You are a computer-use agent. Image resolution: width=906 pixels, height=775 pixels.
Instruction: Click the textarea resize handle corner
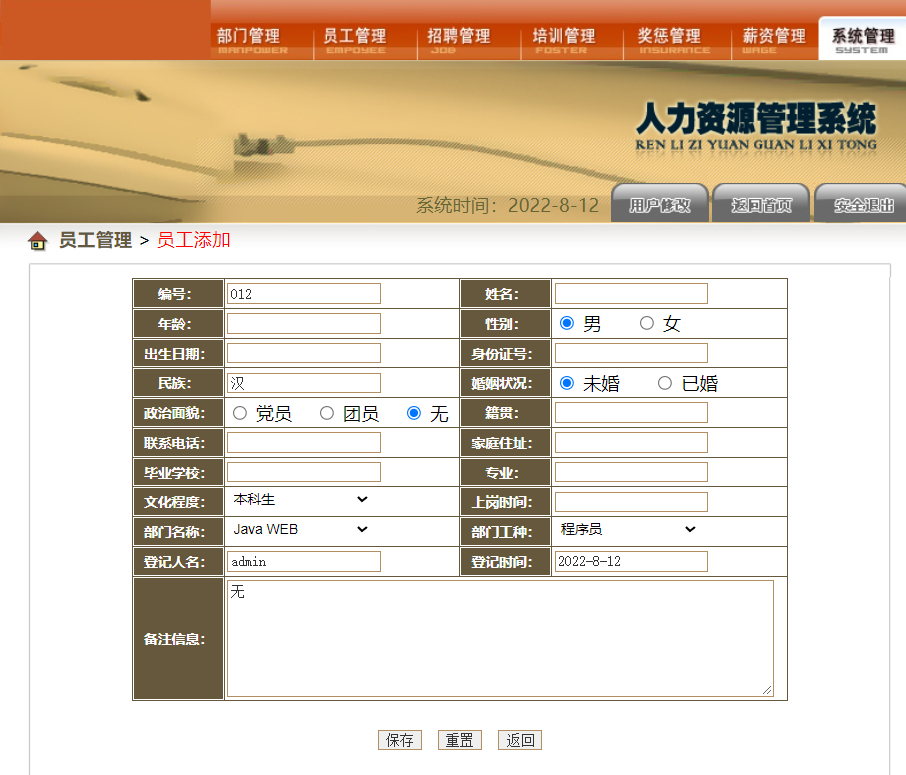767,690
